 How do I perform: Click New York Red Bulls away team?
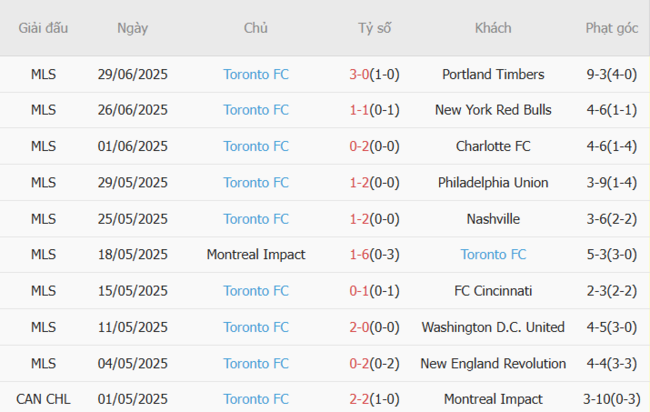point(493,110)
